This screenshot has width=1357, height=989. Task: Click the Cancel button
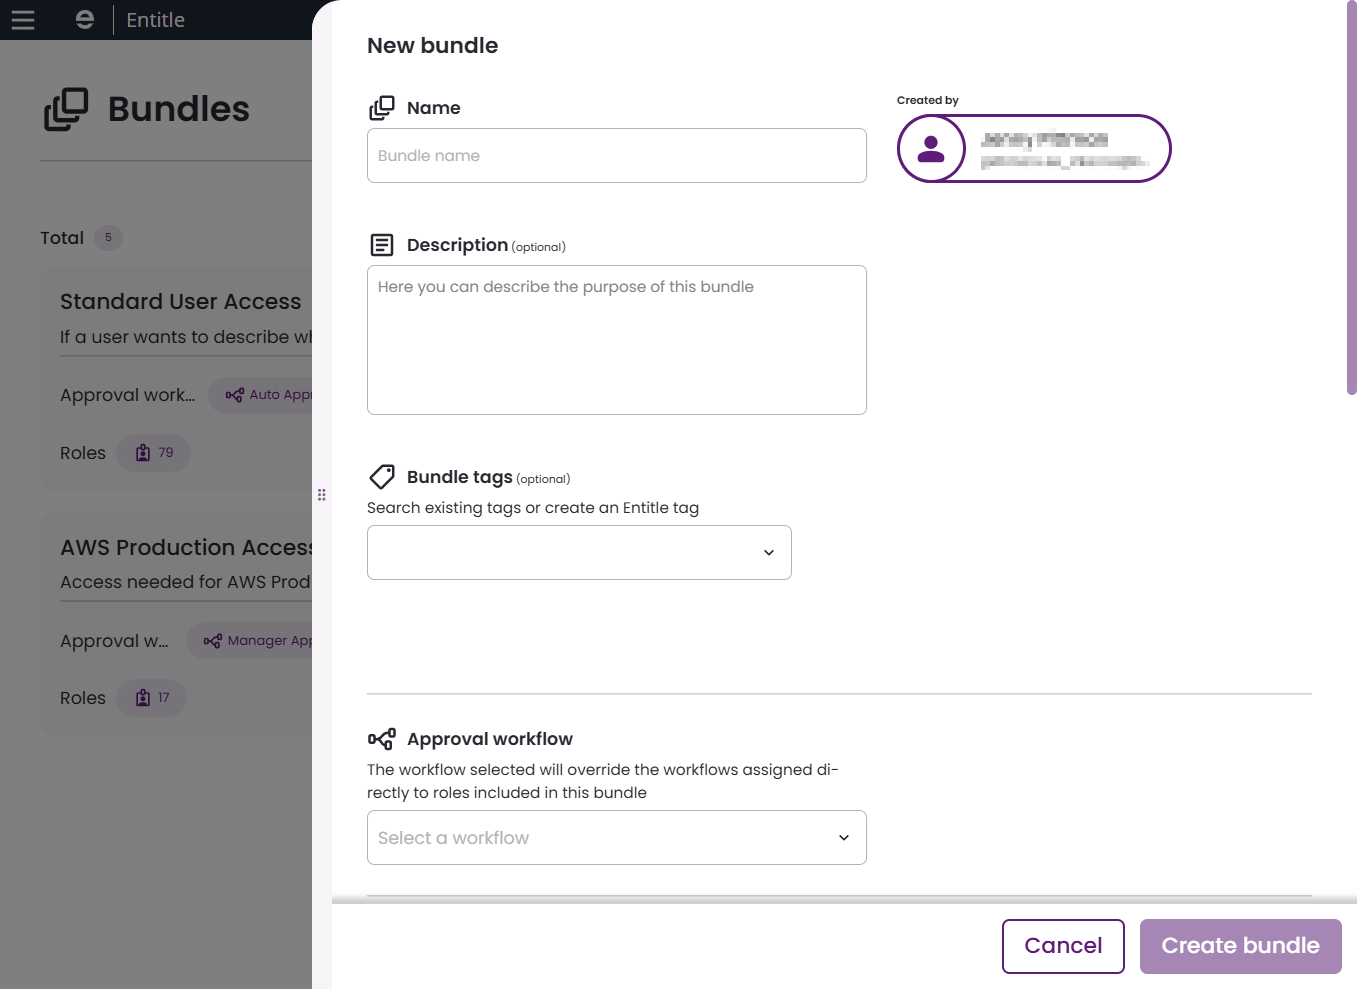point(1063,945)
